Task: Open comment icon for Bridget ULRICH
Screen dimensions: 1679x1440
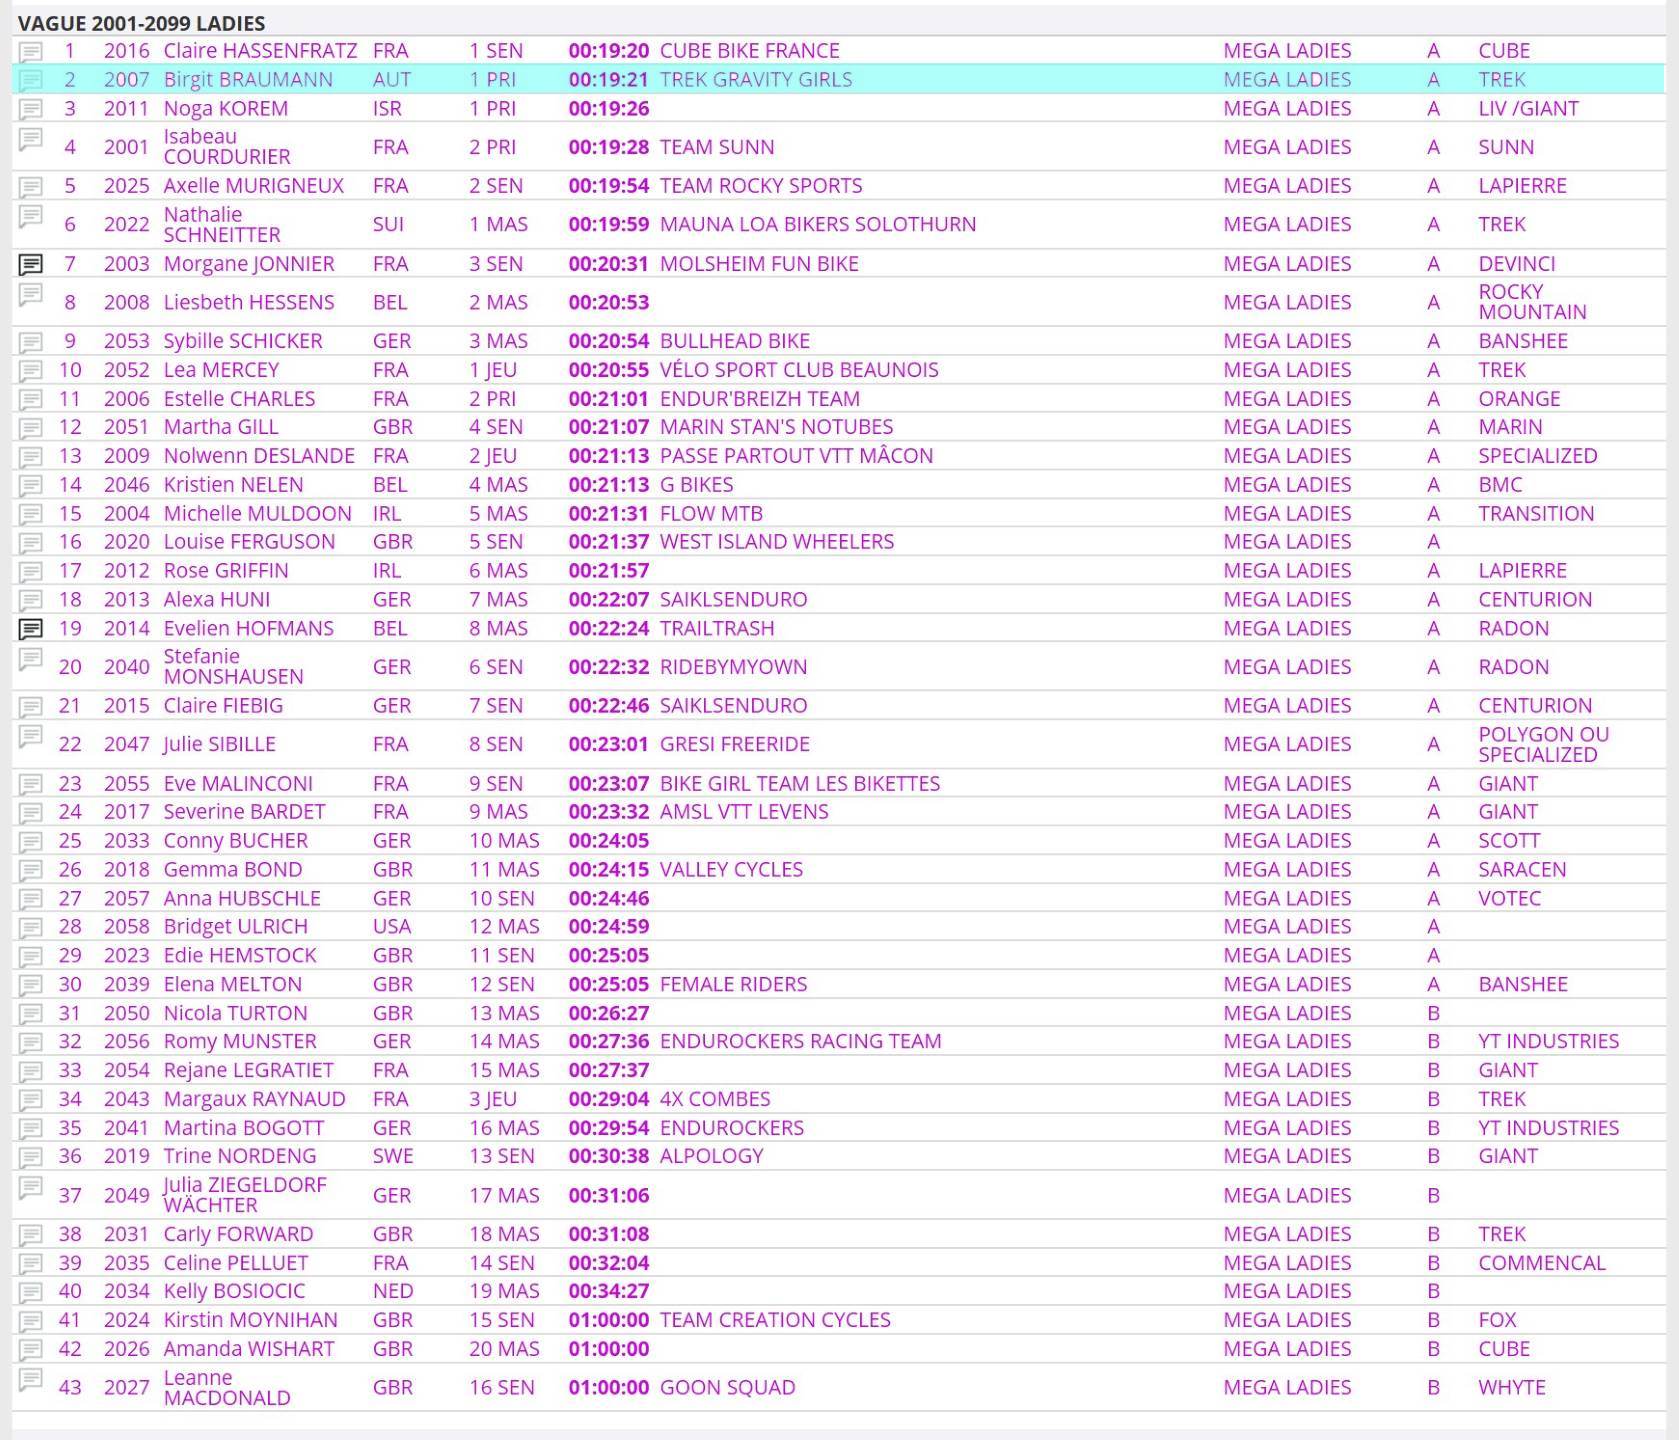Action: [x=31, y=927]
